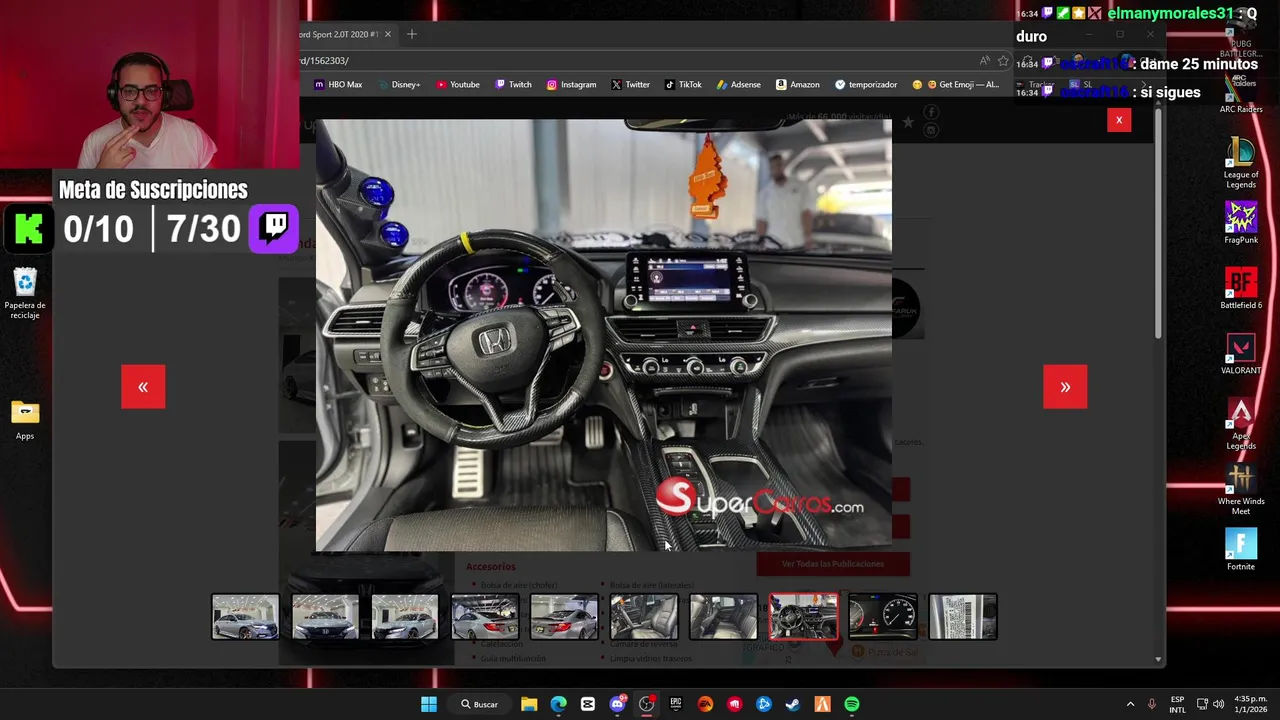Open the Amazon bookmark

798,85
